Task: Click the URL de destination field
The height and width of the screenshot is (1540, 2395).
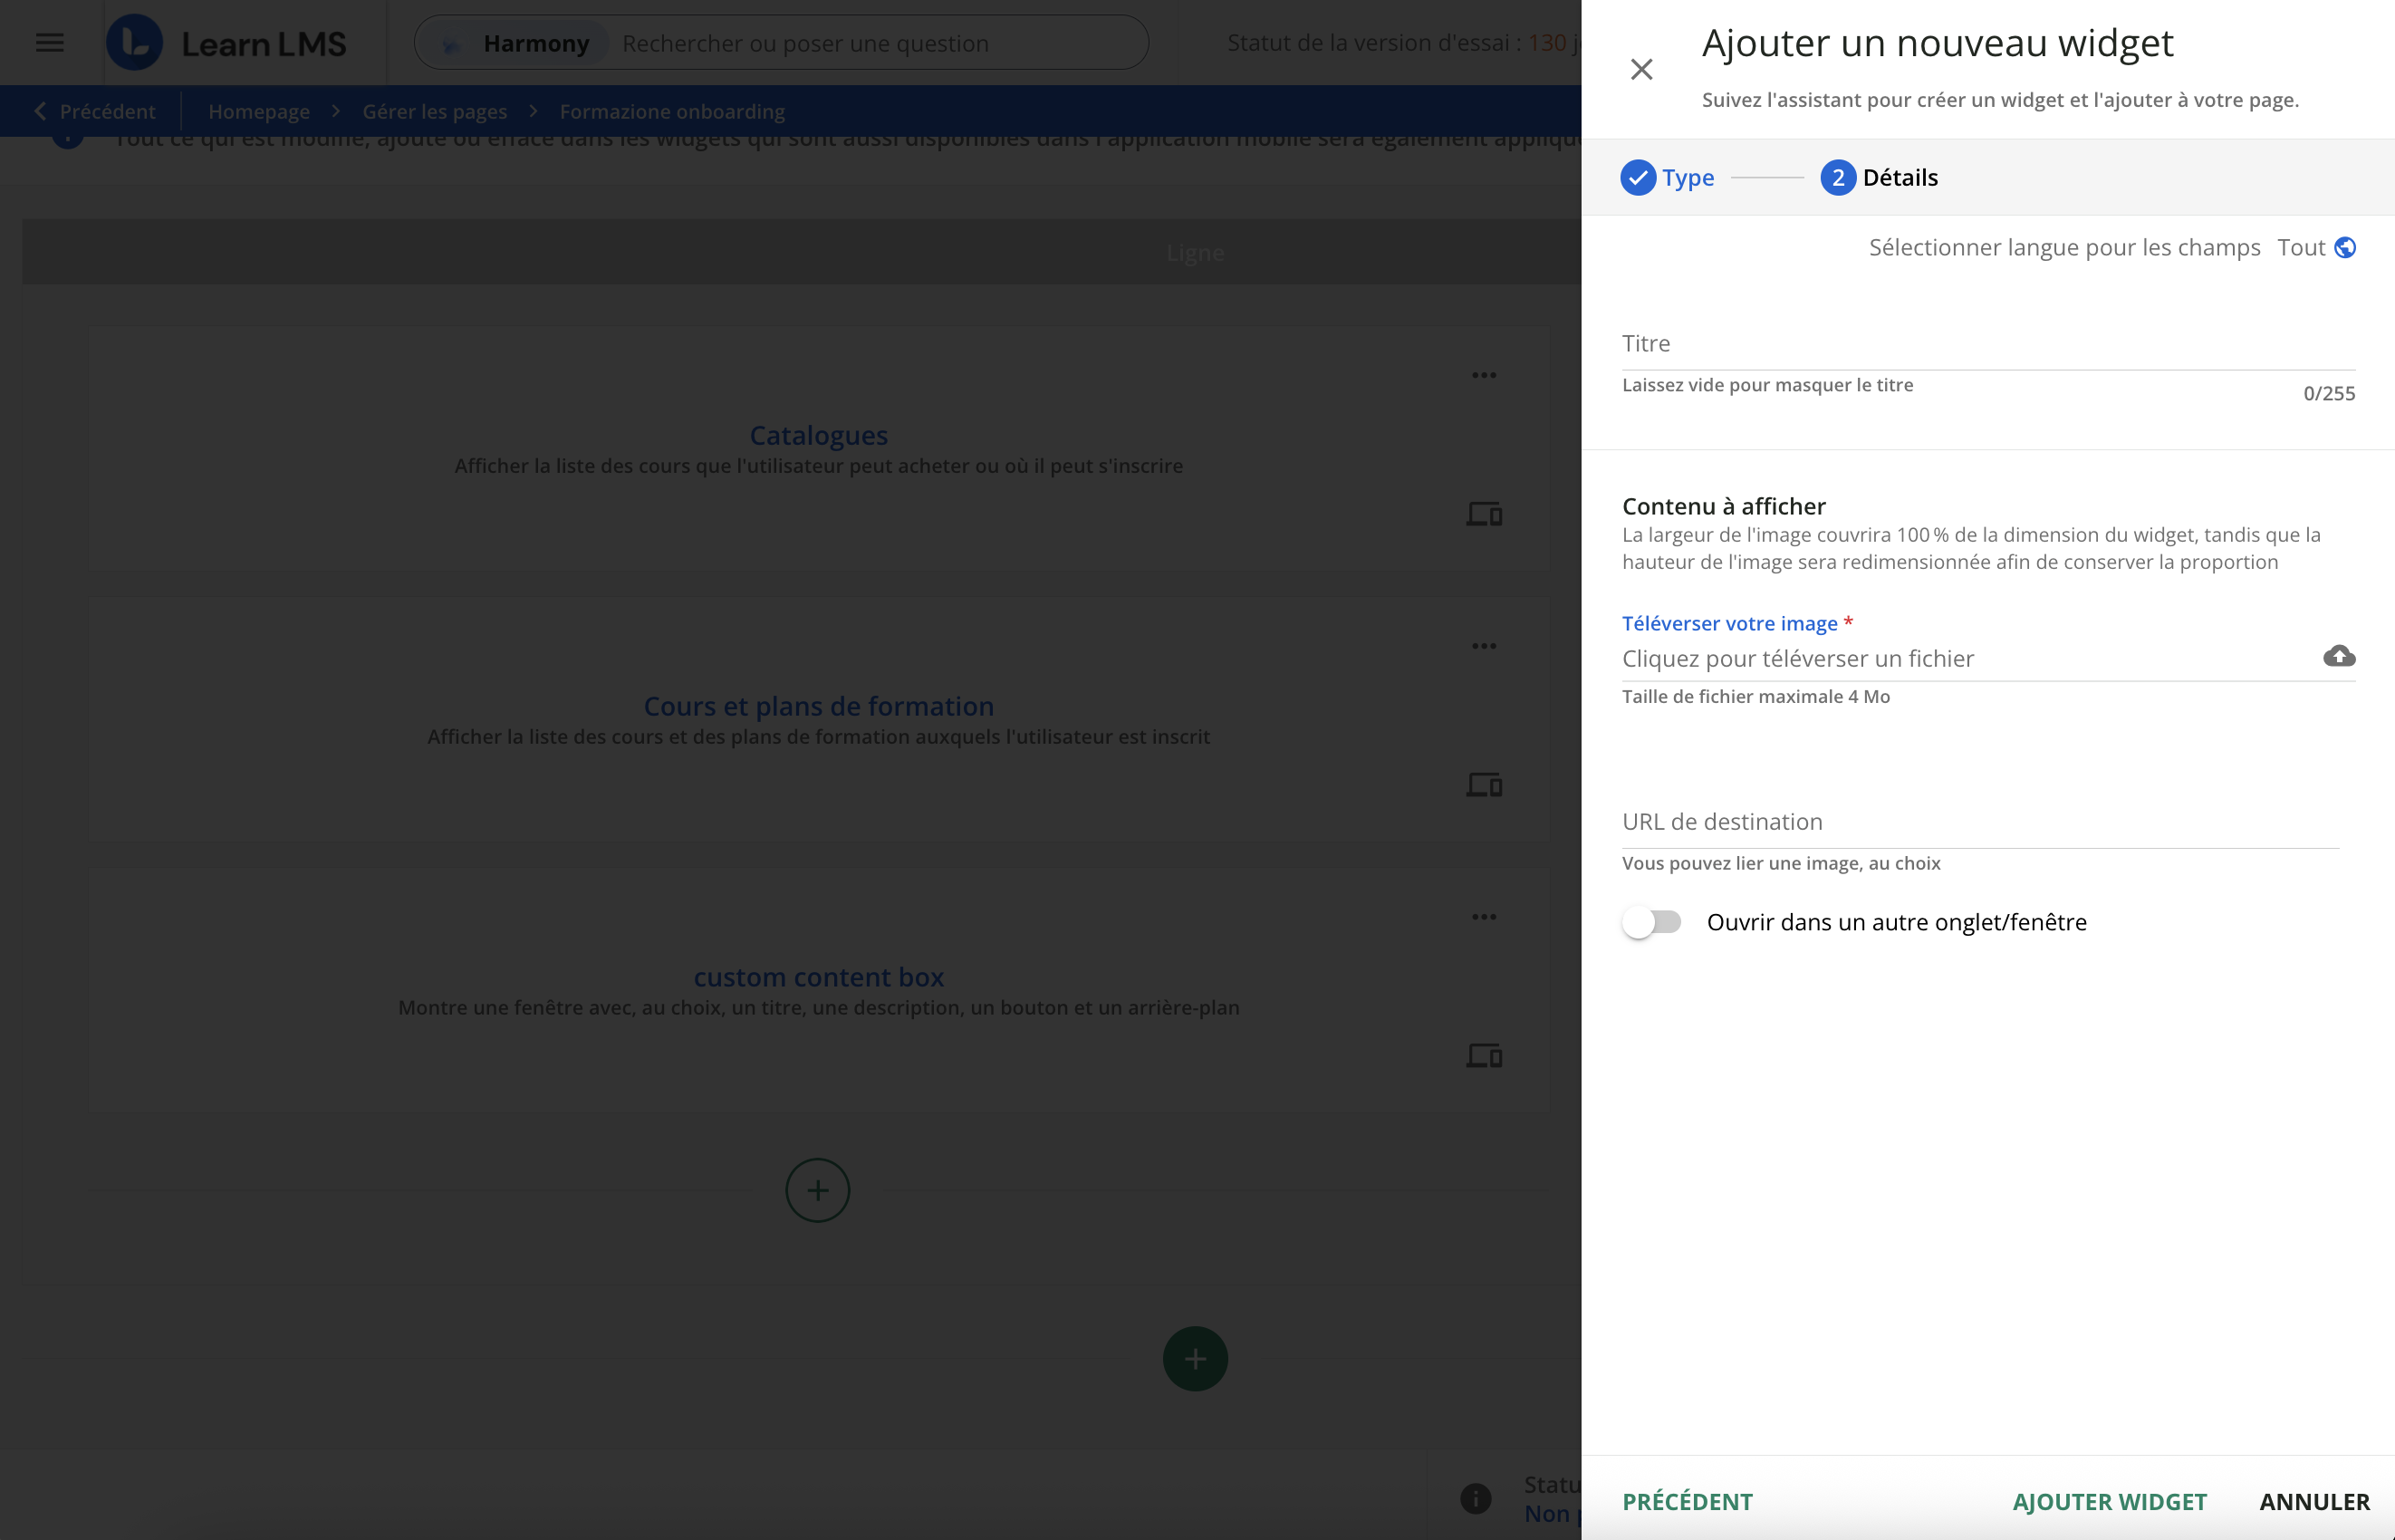Action: (1979, 822)
